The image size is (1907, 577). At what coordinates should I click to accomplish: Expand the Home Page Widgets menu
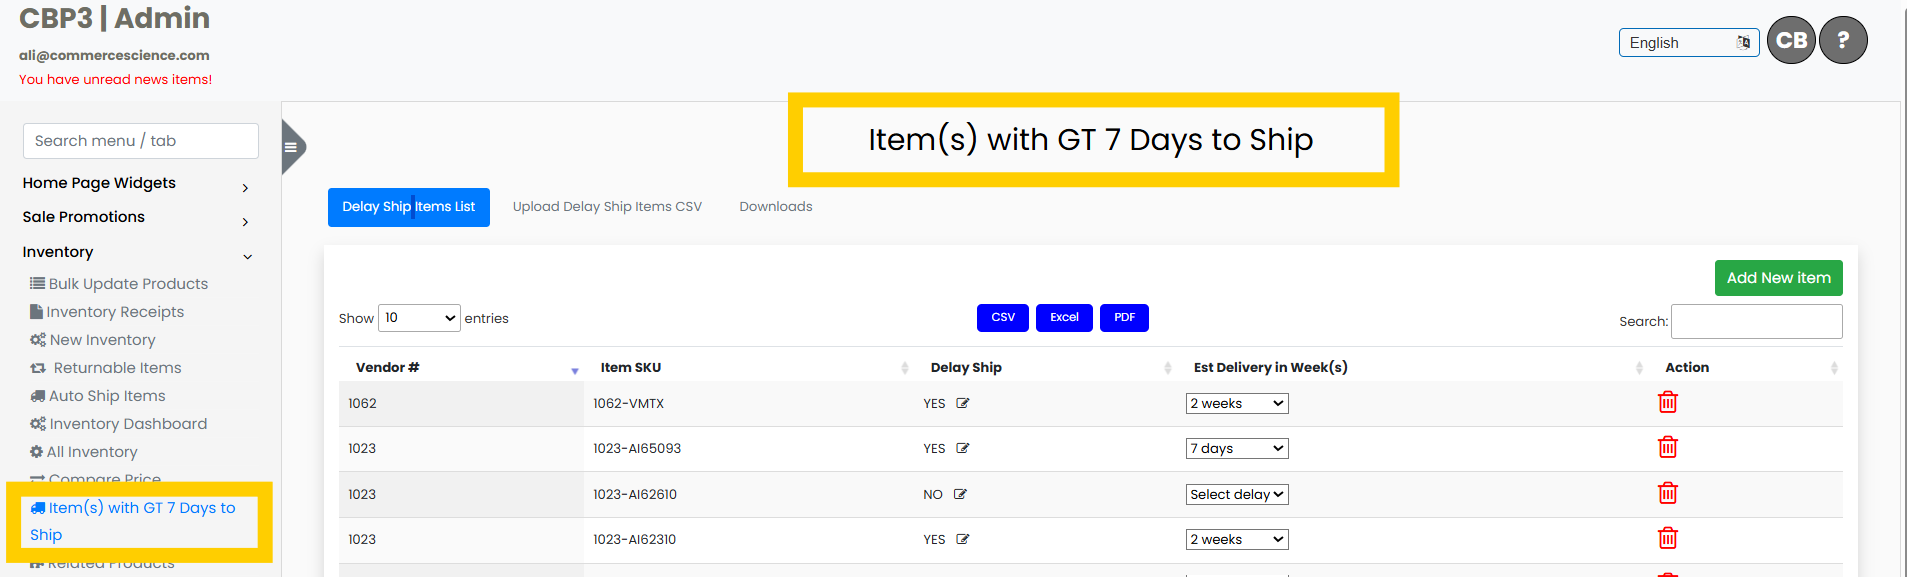[x=136, y=184]
